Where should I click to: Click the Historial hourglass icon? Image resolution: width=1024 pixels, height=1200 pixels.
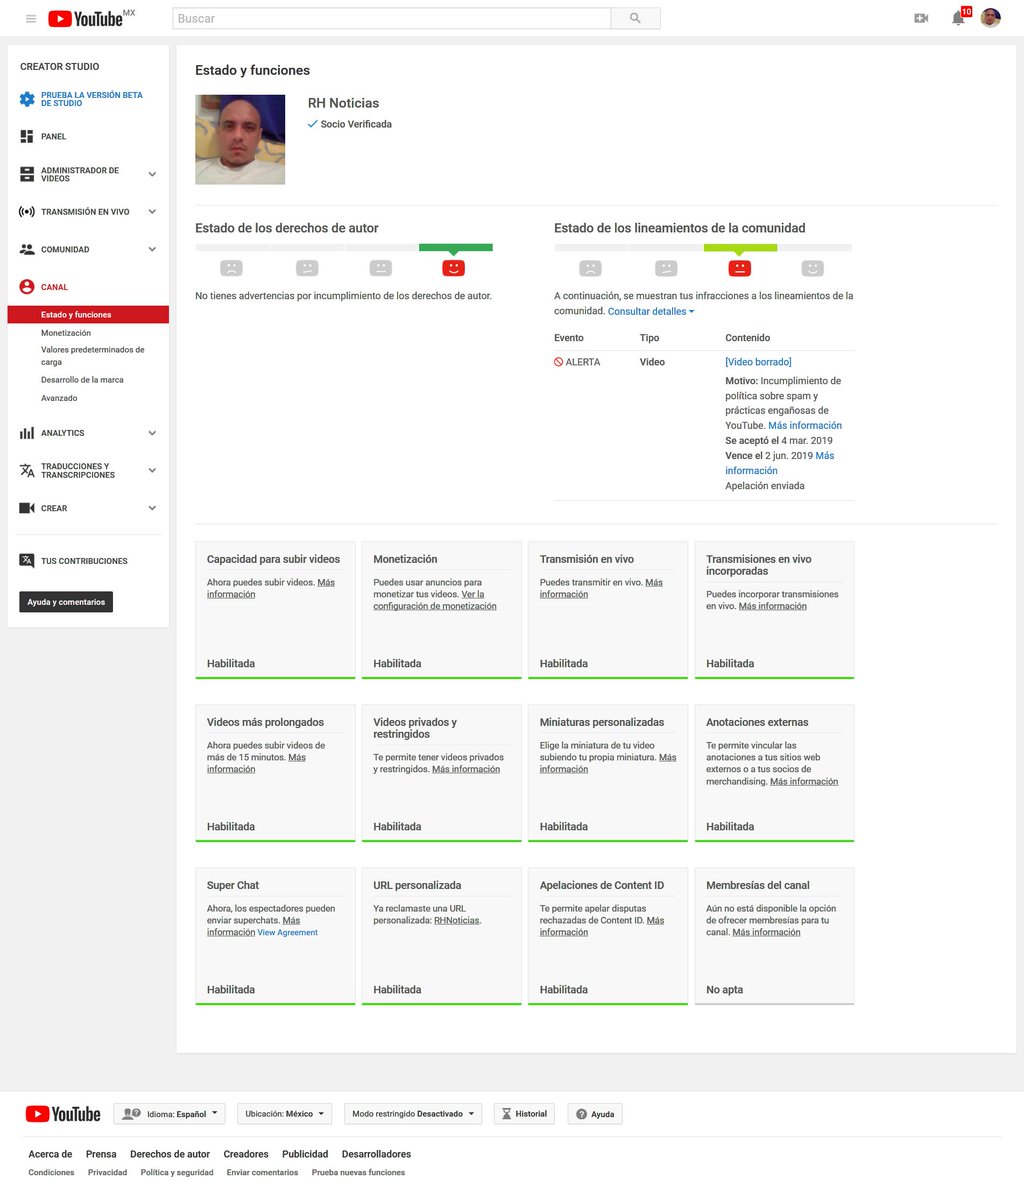[507, 1114]
